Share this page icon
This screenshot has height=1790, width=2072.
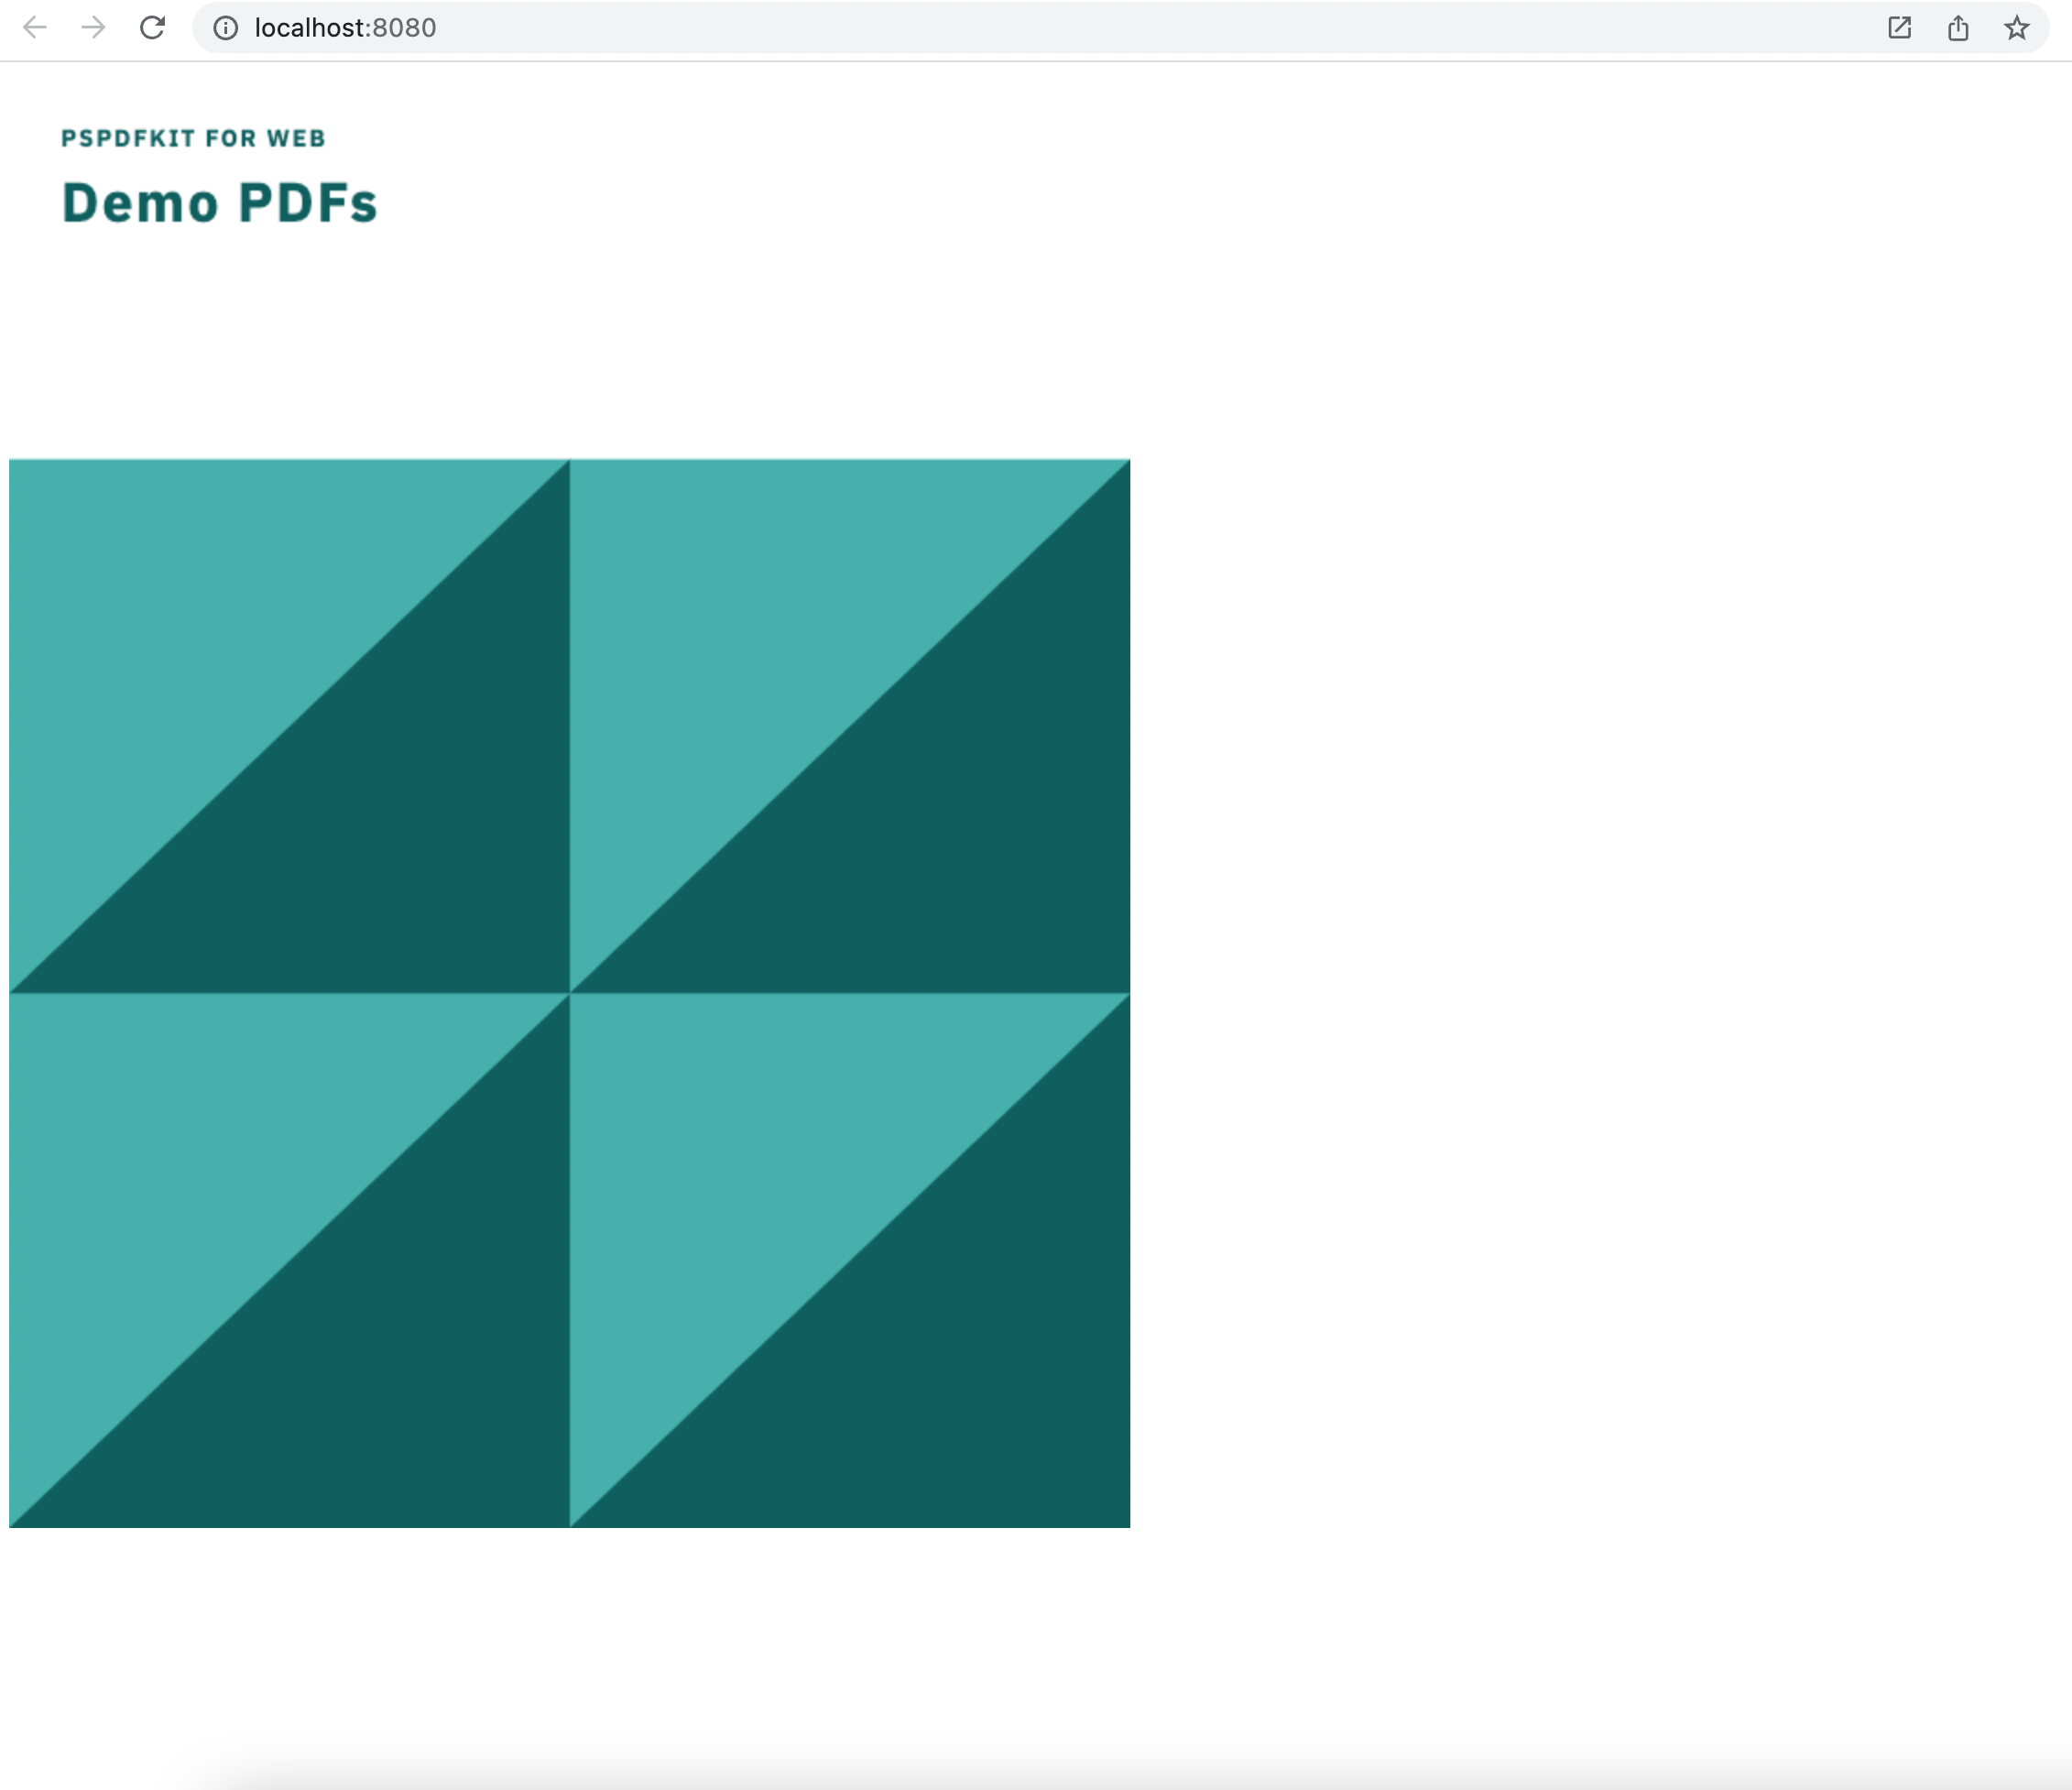coord(1958,28)
